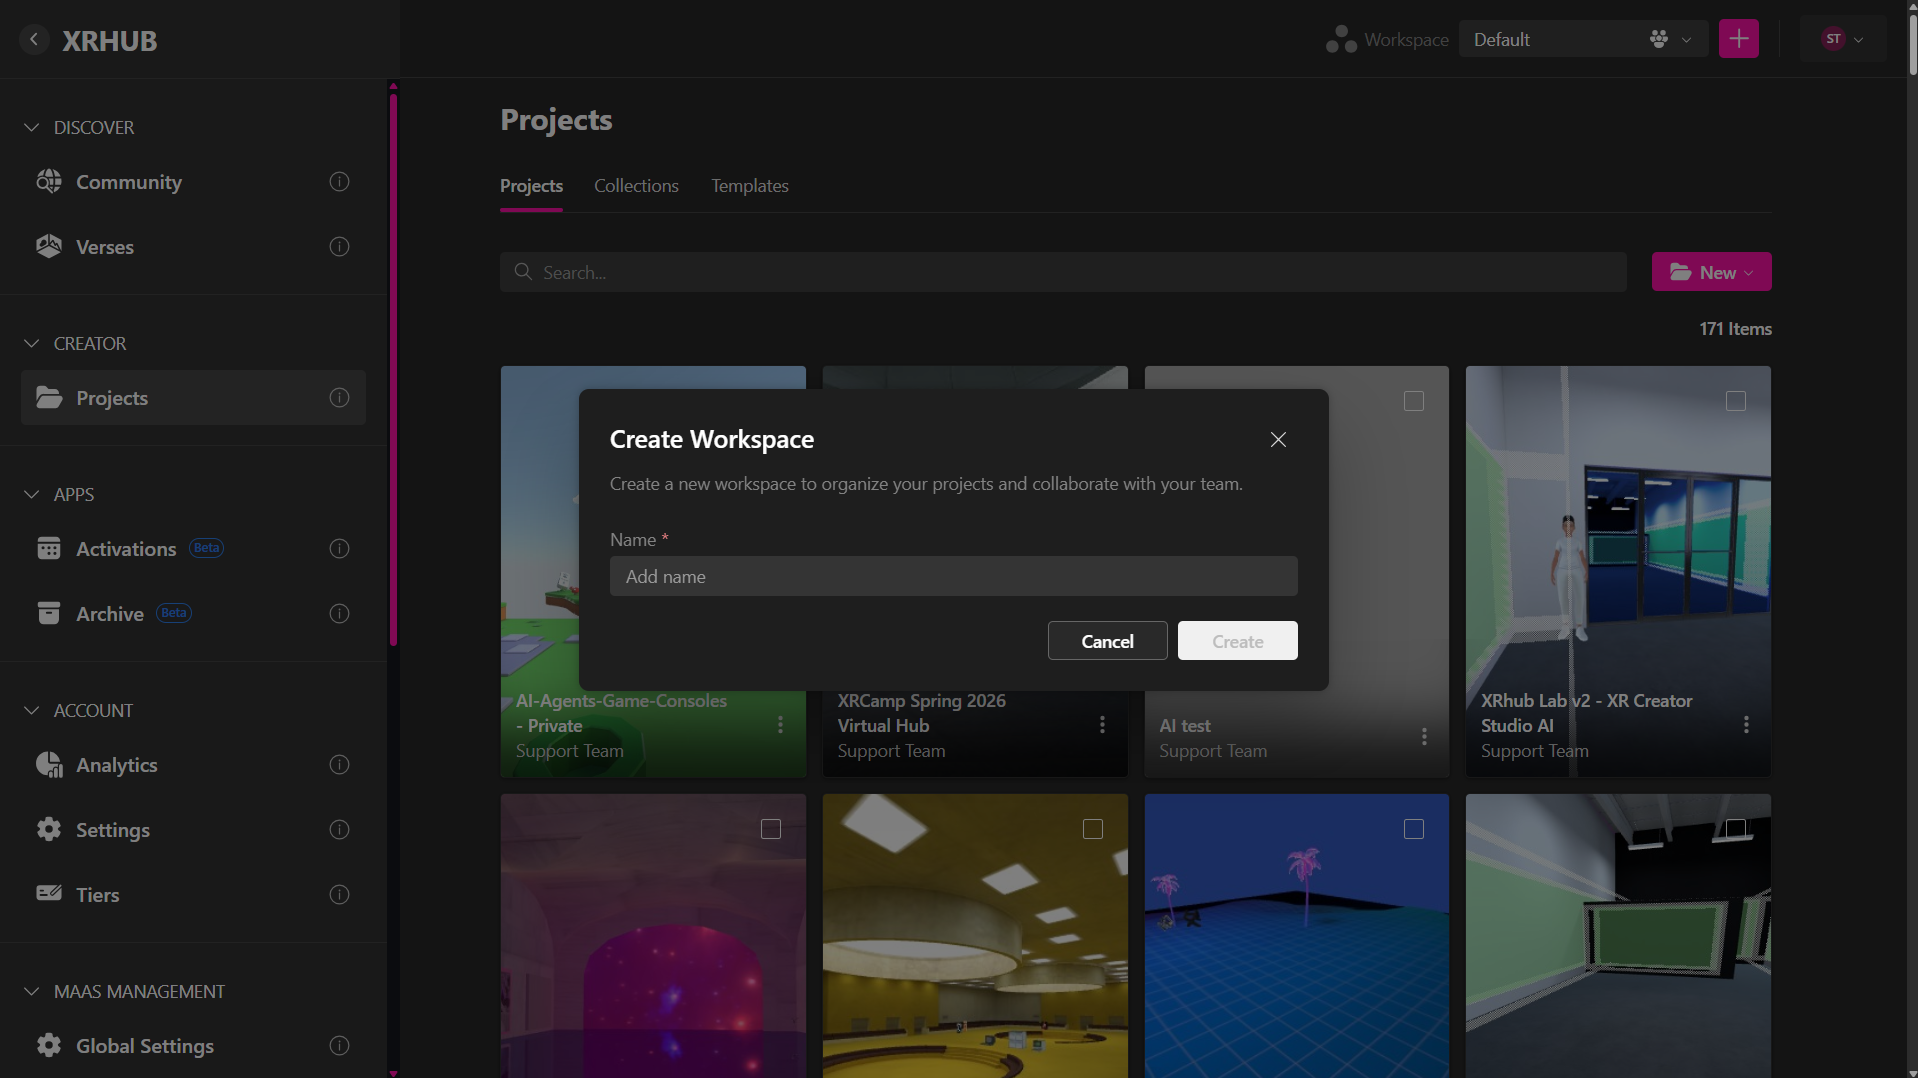Select the AI test project checkbox

click(1414, 401)
